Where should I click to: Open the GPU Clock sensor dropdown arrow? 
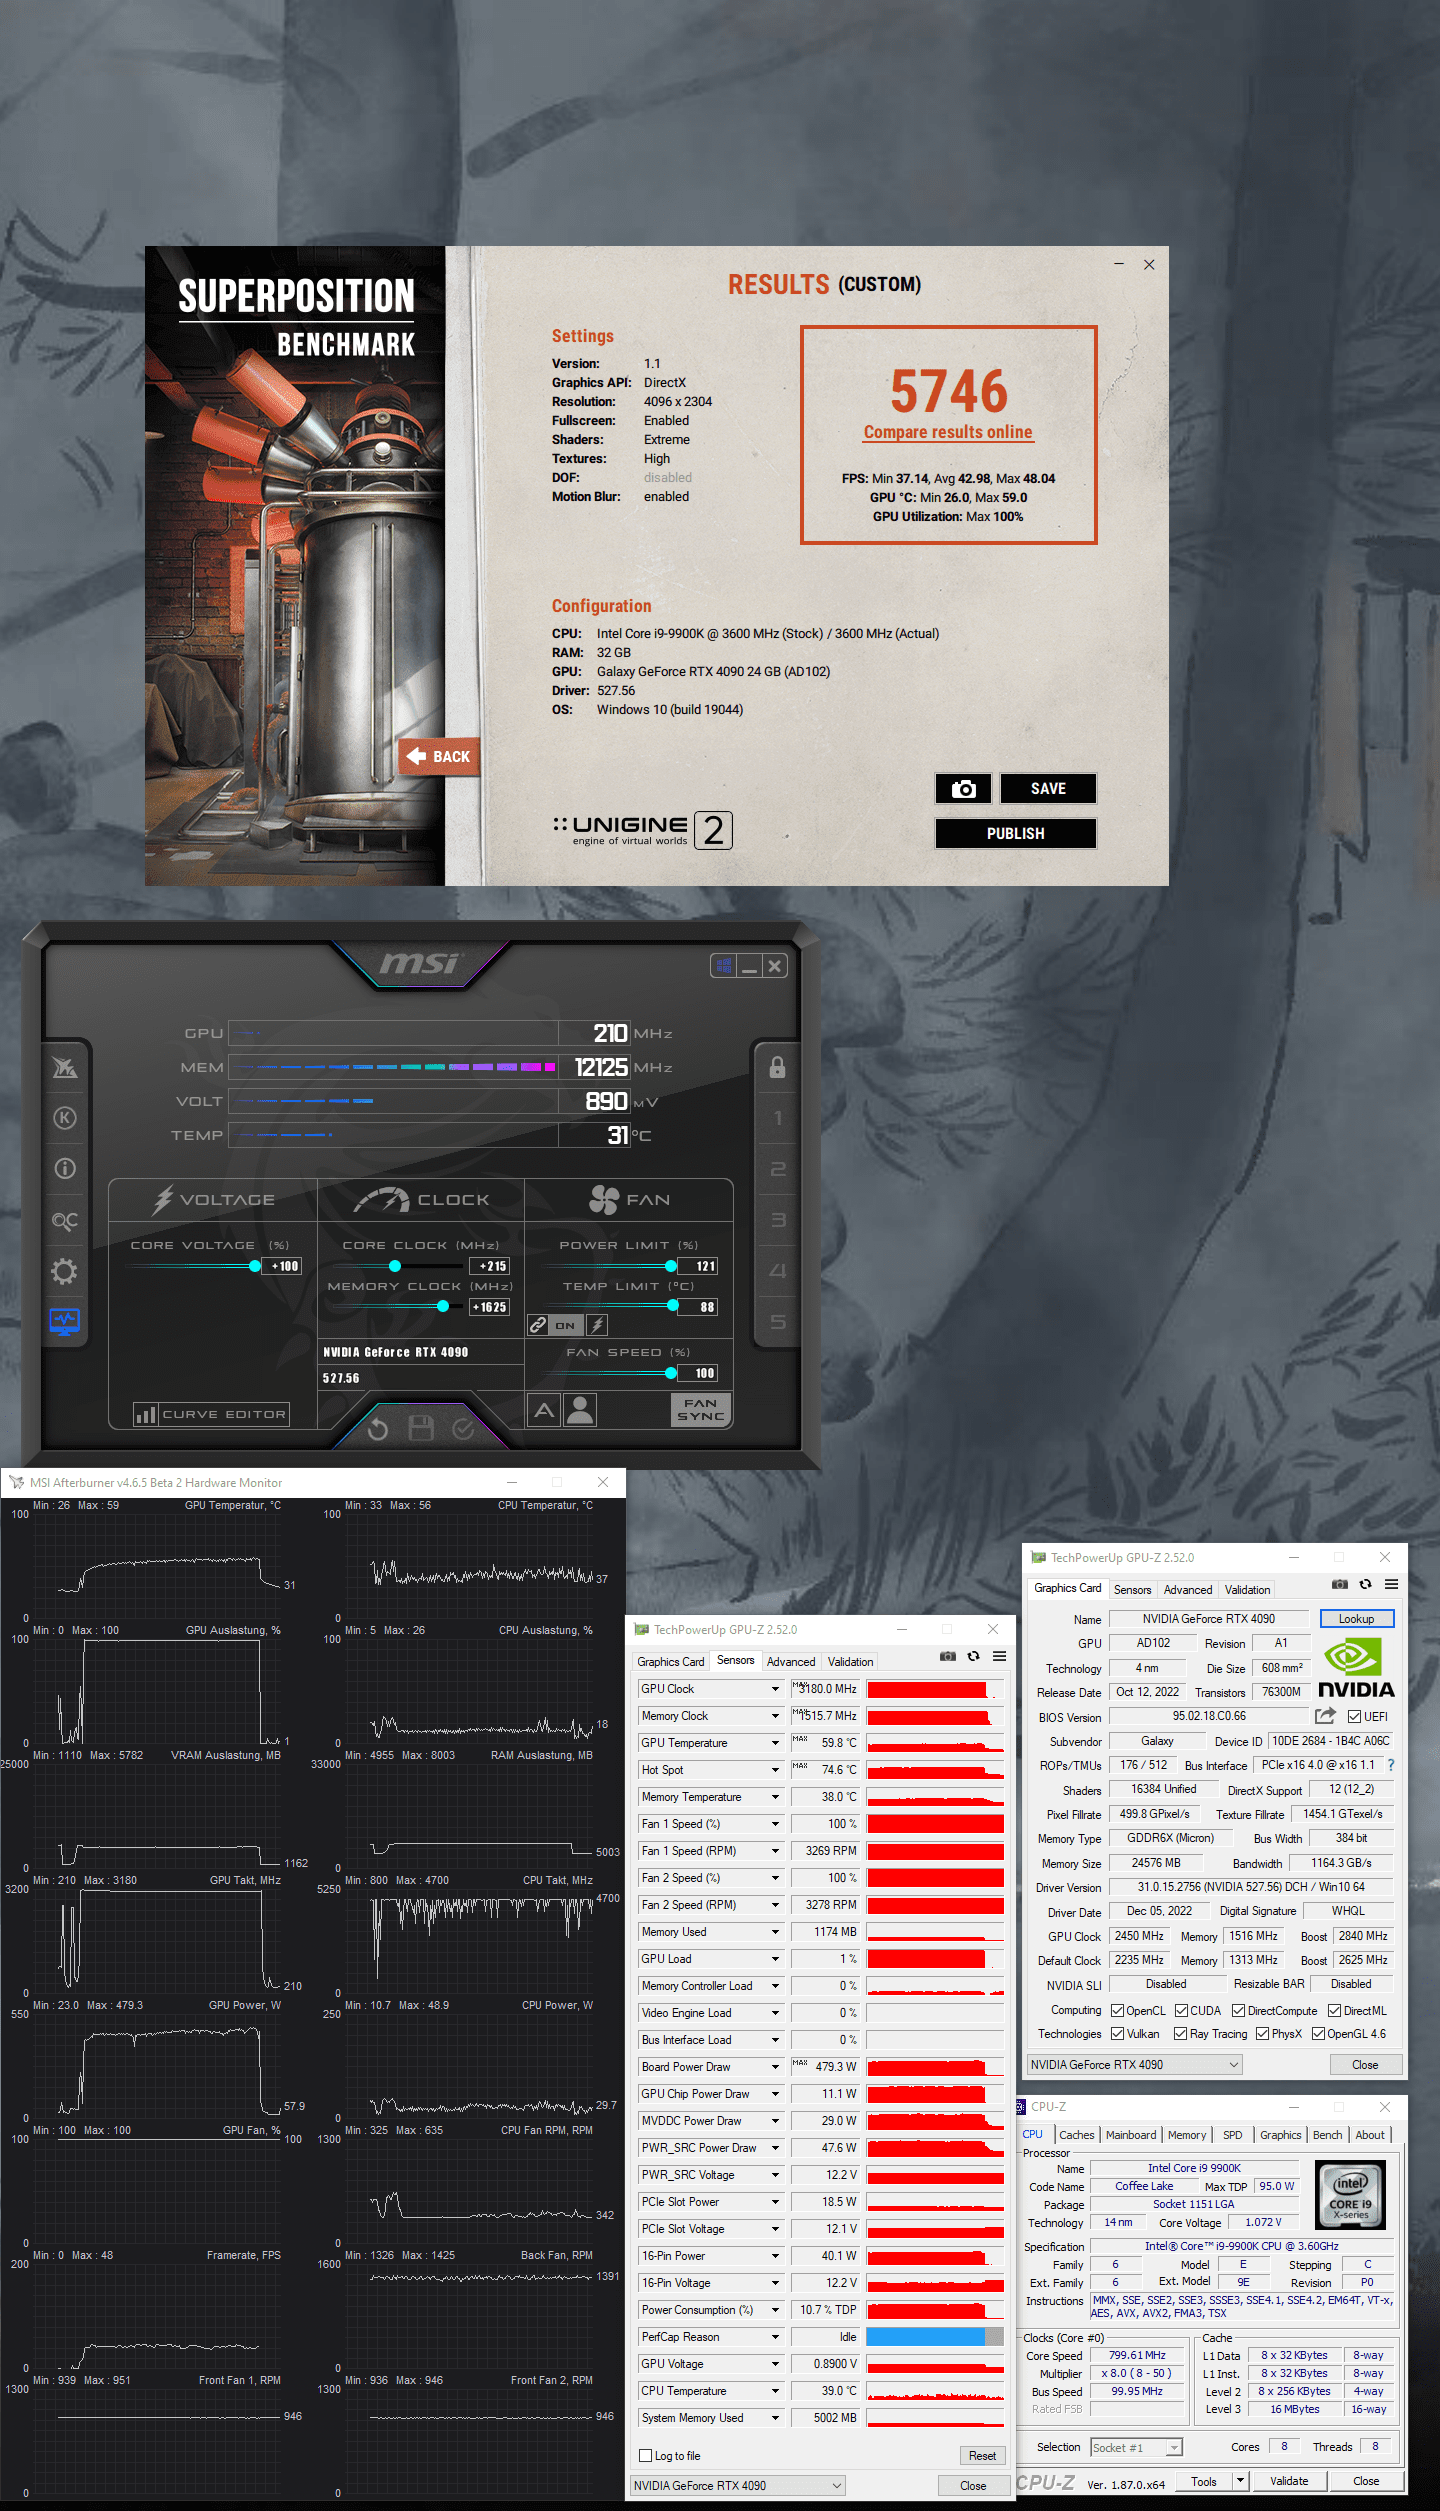(x=775, y=1689)
